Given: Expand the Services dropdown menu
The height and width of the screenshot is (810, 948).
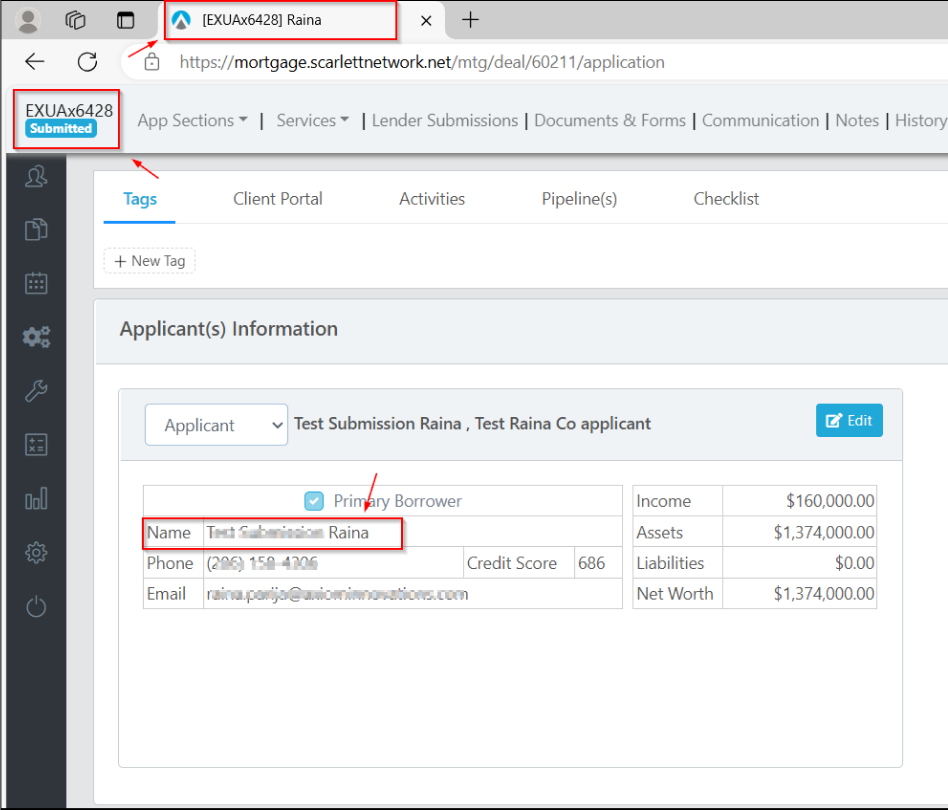Looking at the screenshot, I should [312, 120].
